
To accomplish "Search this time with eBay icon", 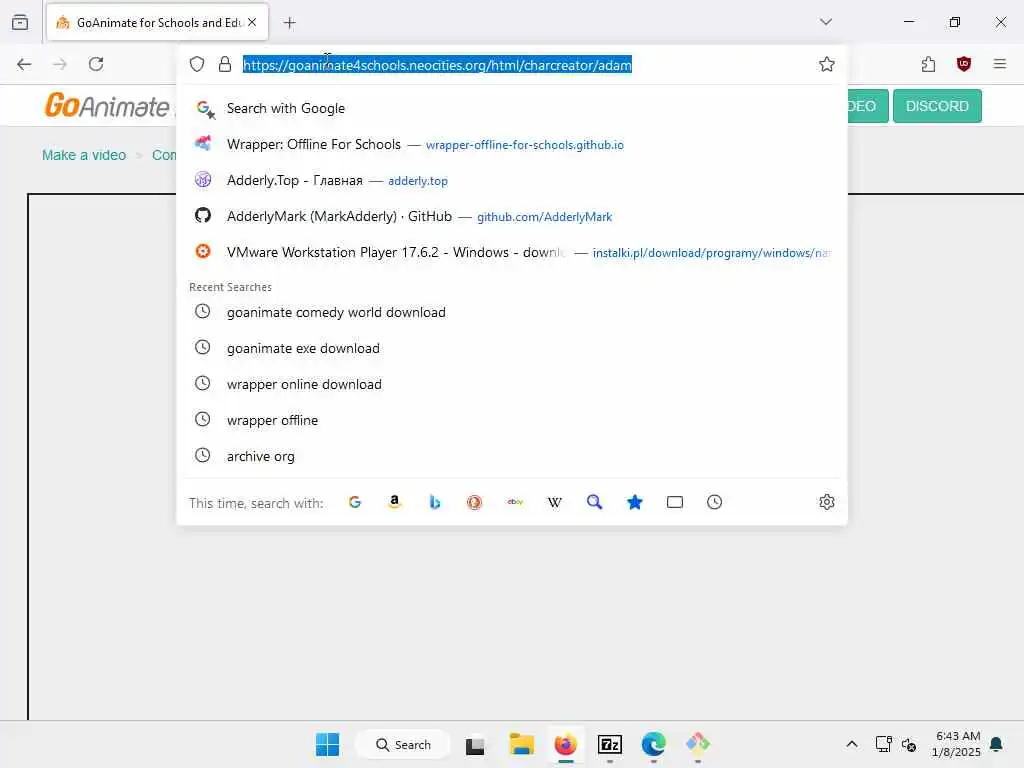I will coord(515,502).
